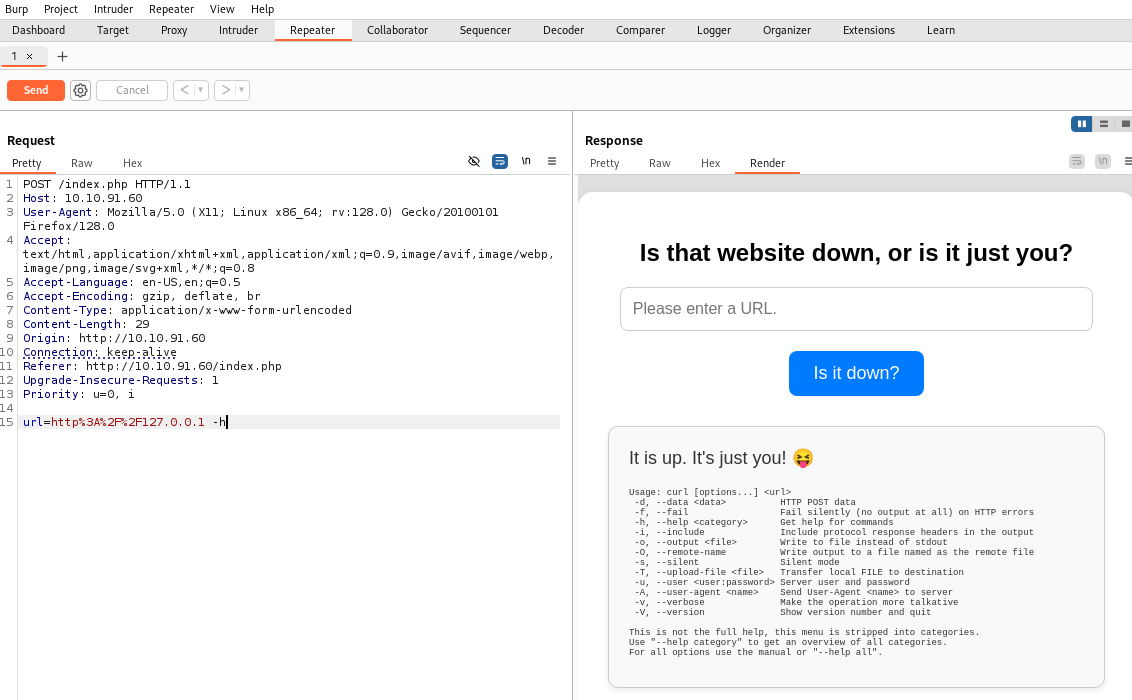The height and width of the screenshot is (700, 1132).
Task: Toggle newline display in Request editor
Action: click(x=526, y=162)
